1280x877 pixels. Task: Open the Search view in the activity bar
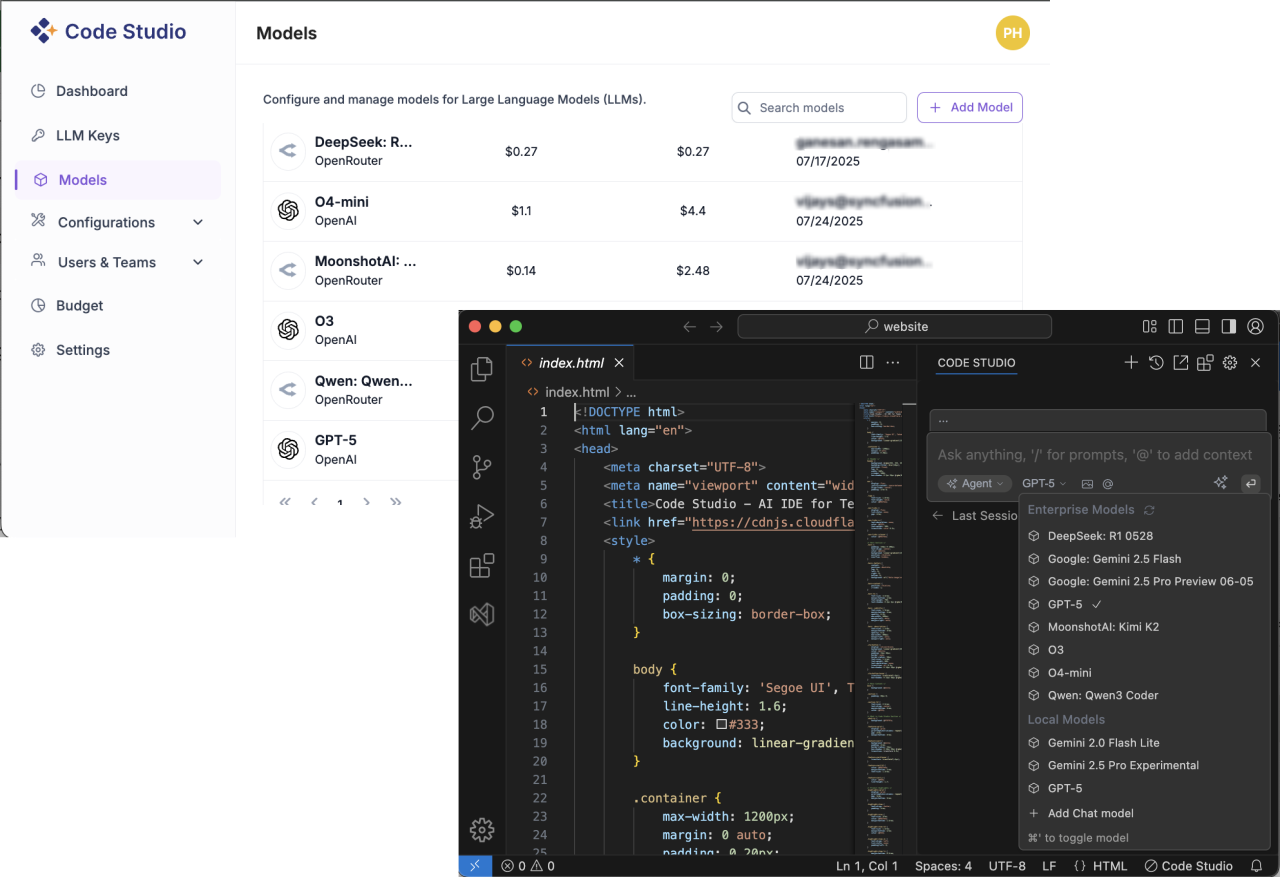click(x=482, y=418)
